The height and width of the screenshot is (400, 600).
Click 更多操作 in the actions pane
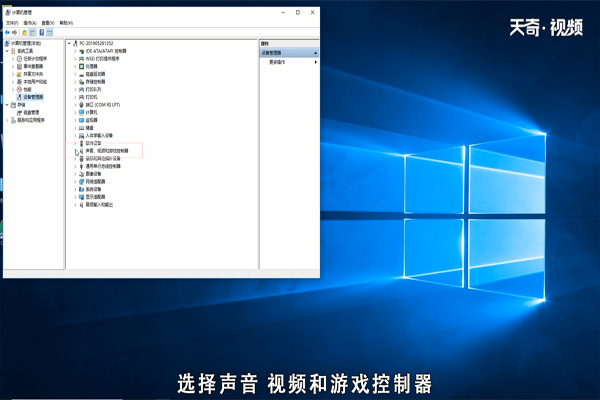pyautogui.click(x=277, y=62)
